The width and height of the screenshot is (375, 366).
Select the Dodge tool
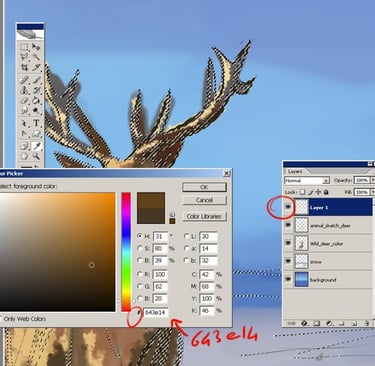[36, 110]
